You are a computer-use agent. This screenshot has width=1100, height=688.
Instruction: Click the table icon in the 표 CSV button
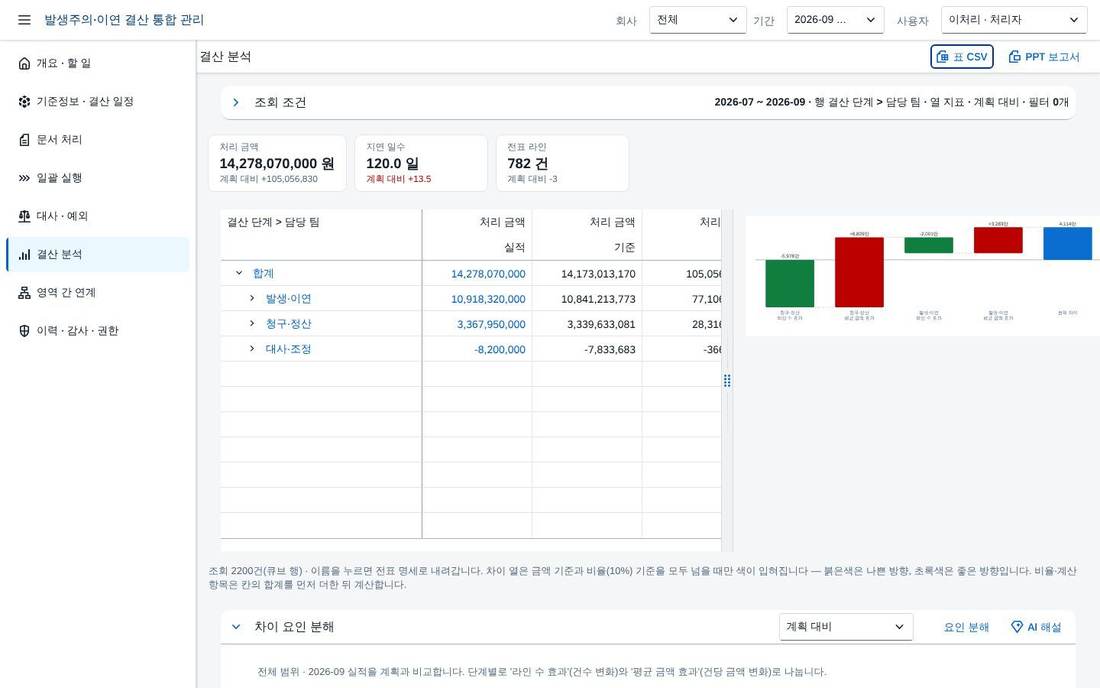(x=943, y=57)
